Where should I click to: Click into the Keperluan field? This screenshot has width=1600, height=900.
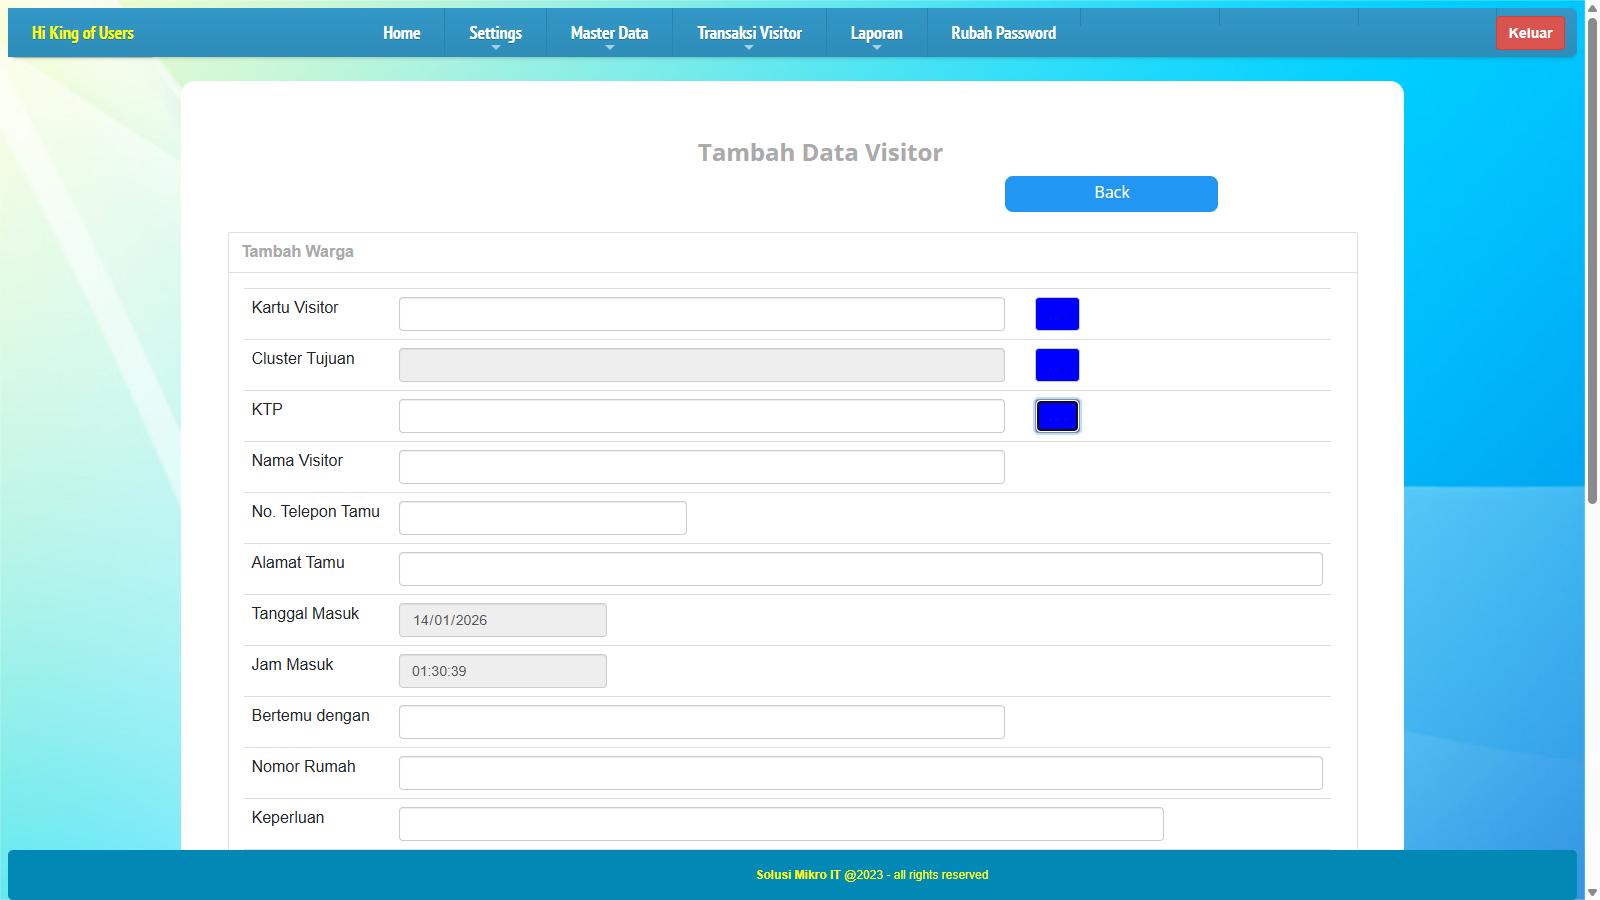point(780,824)
